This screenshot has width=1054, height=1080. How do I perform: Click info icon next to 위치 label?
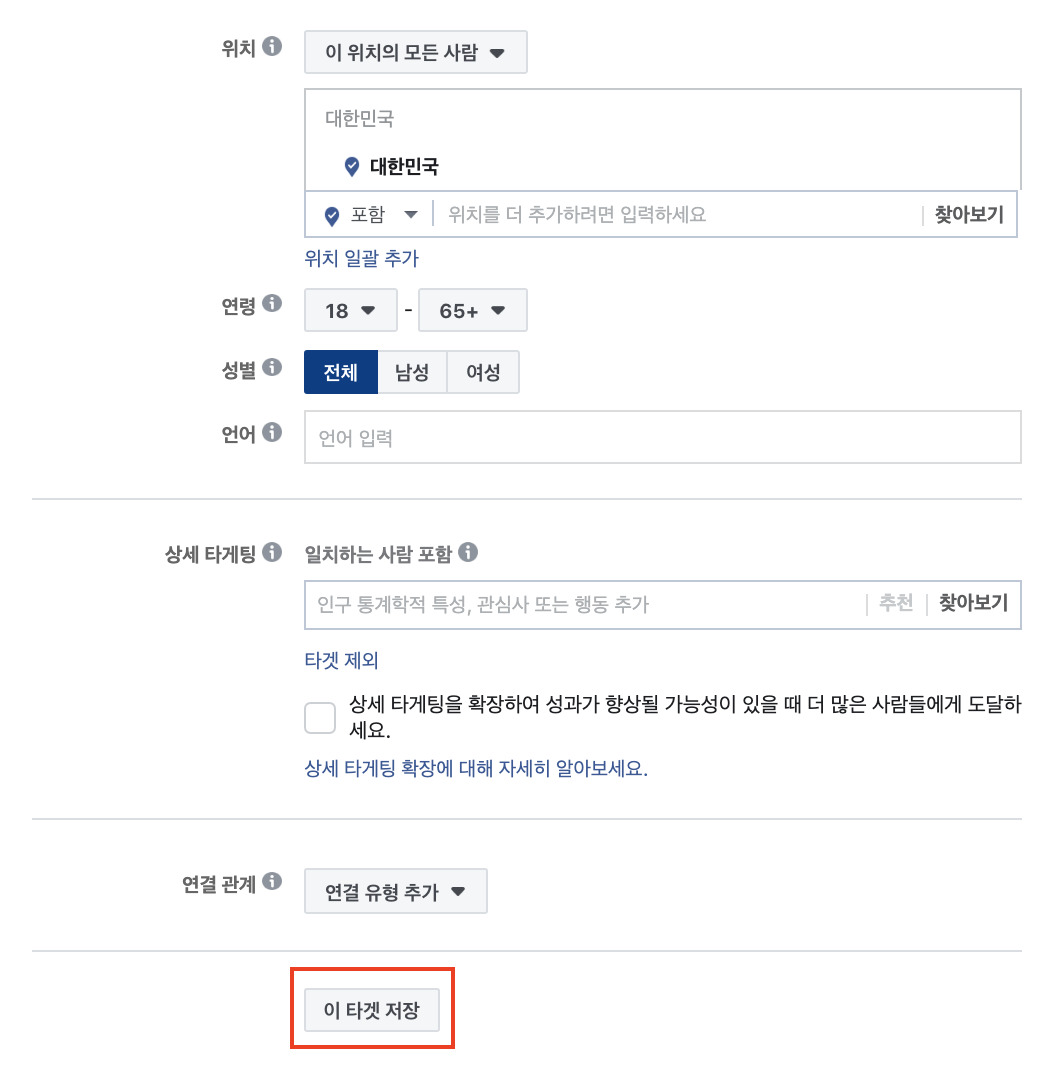[x=272, y=46]
